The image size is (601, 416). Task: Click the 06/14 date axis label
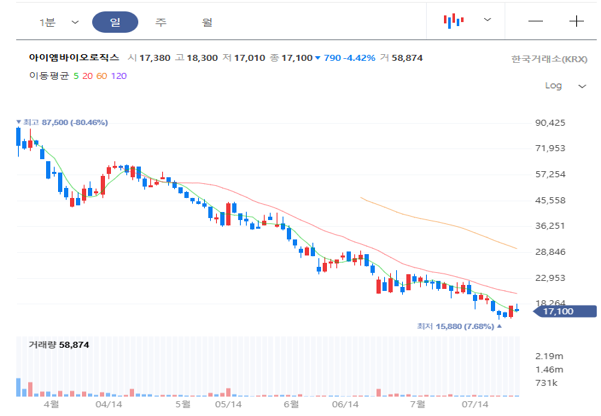coord(345,404)
